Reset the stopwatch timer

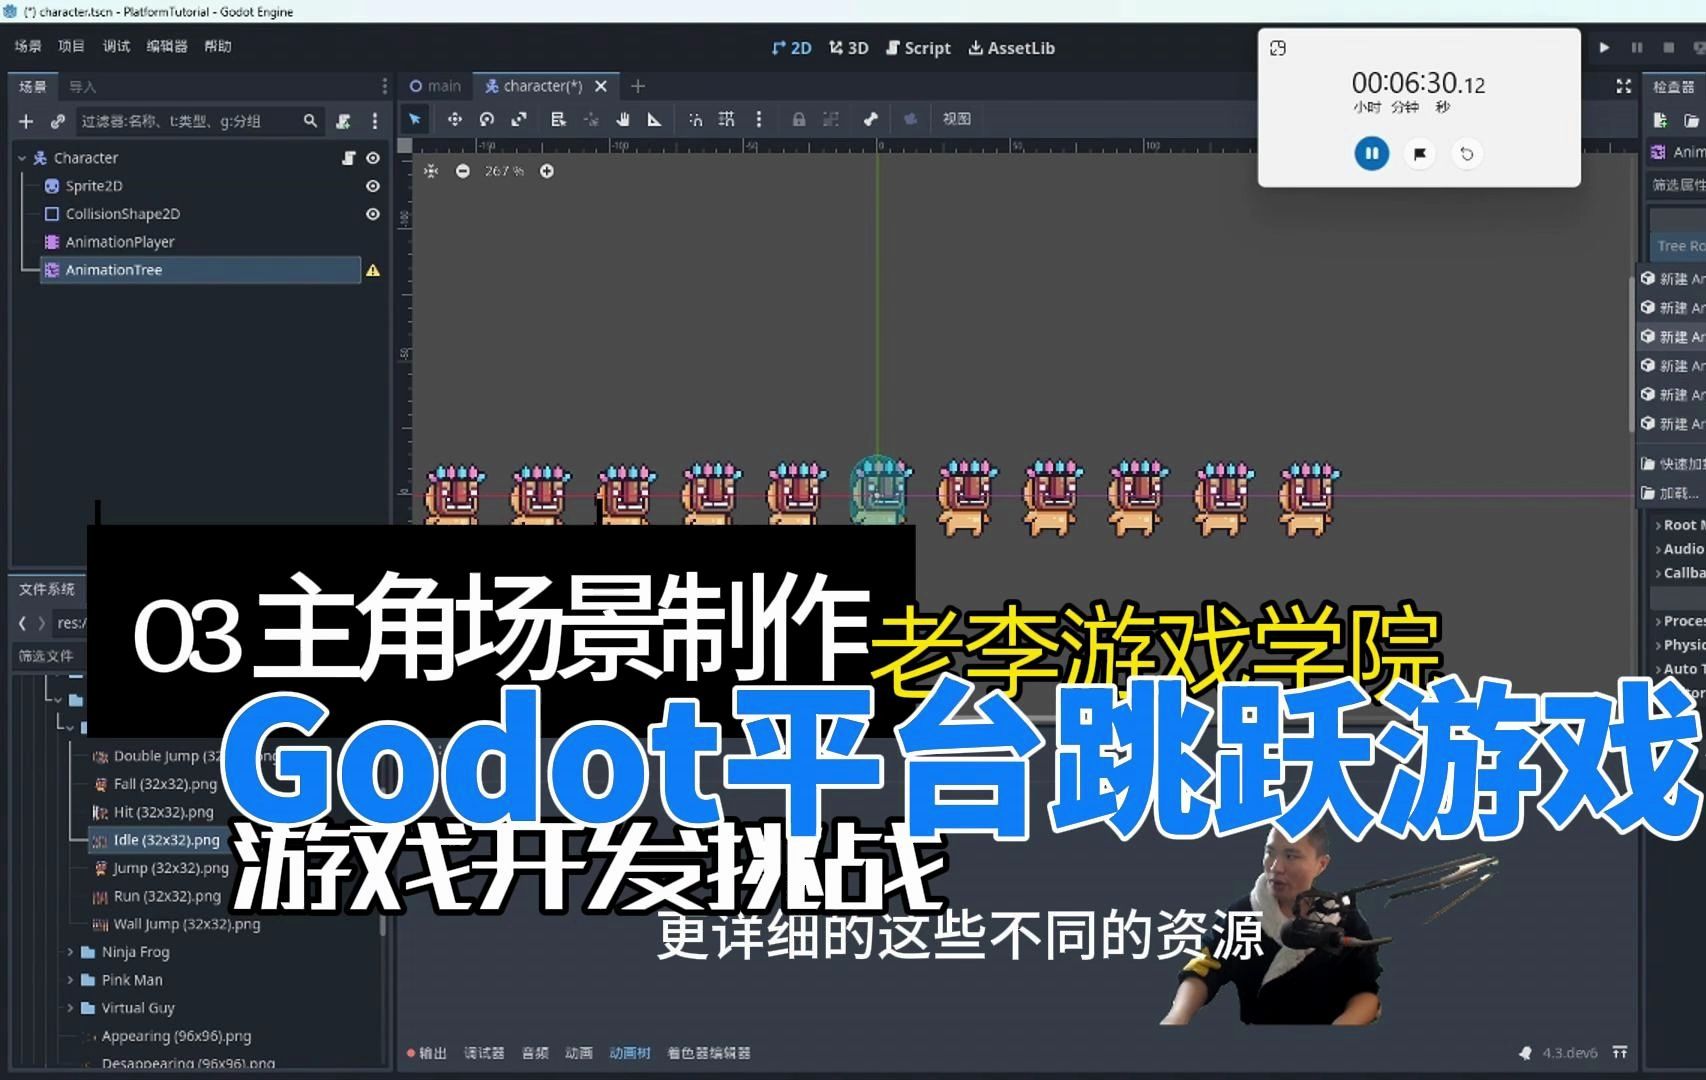tap(1466, 154)
